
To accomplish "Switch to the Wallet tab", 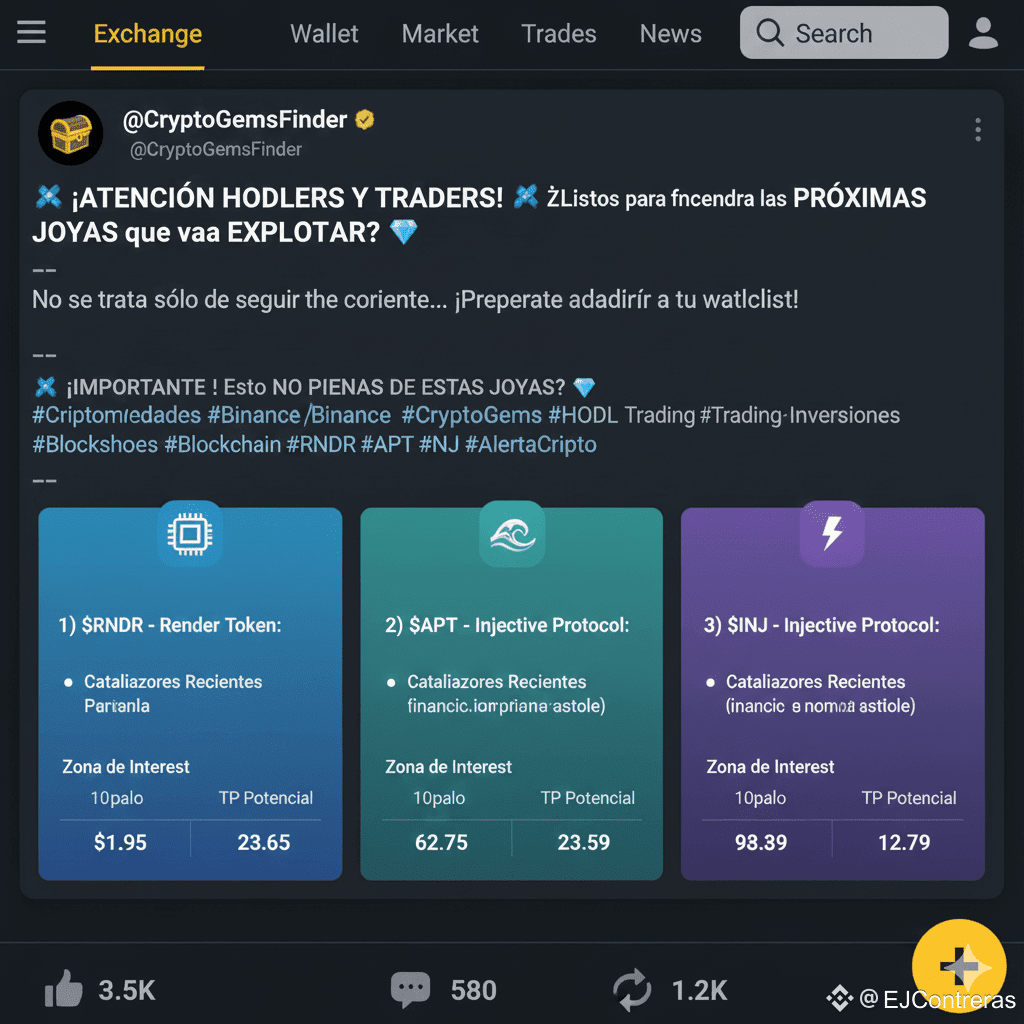I will 324,33.
